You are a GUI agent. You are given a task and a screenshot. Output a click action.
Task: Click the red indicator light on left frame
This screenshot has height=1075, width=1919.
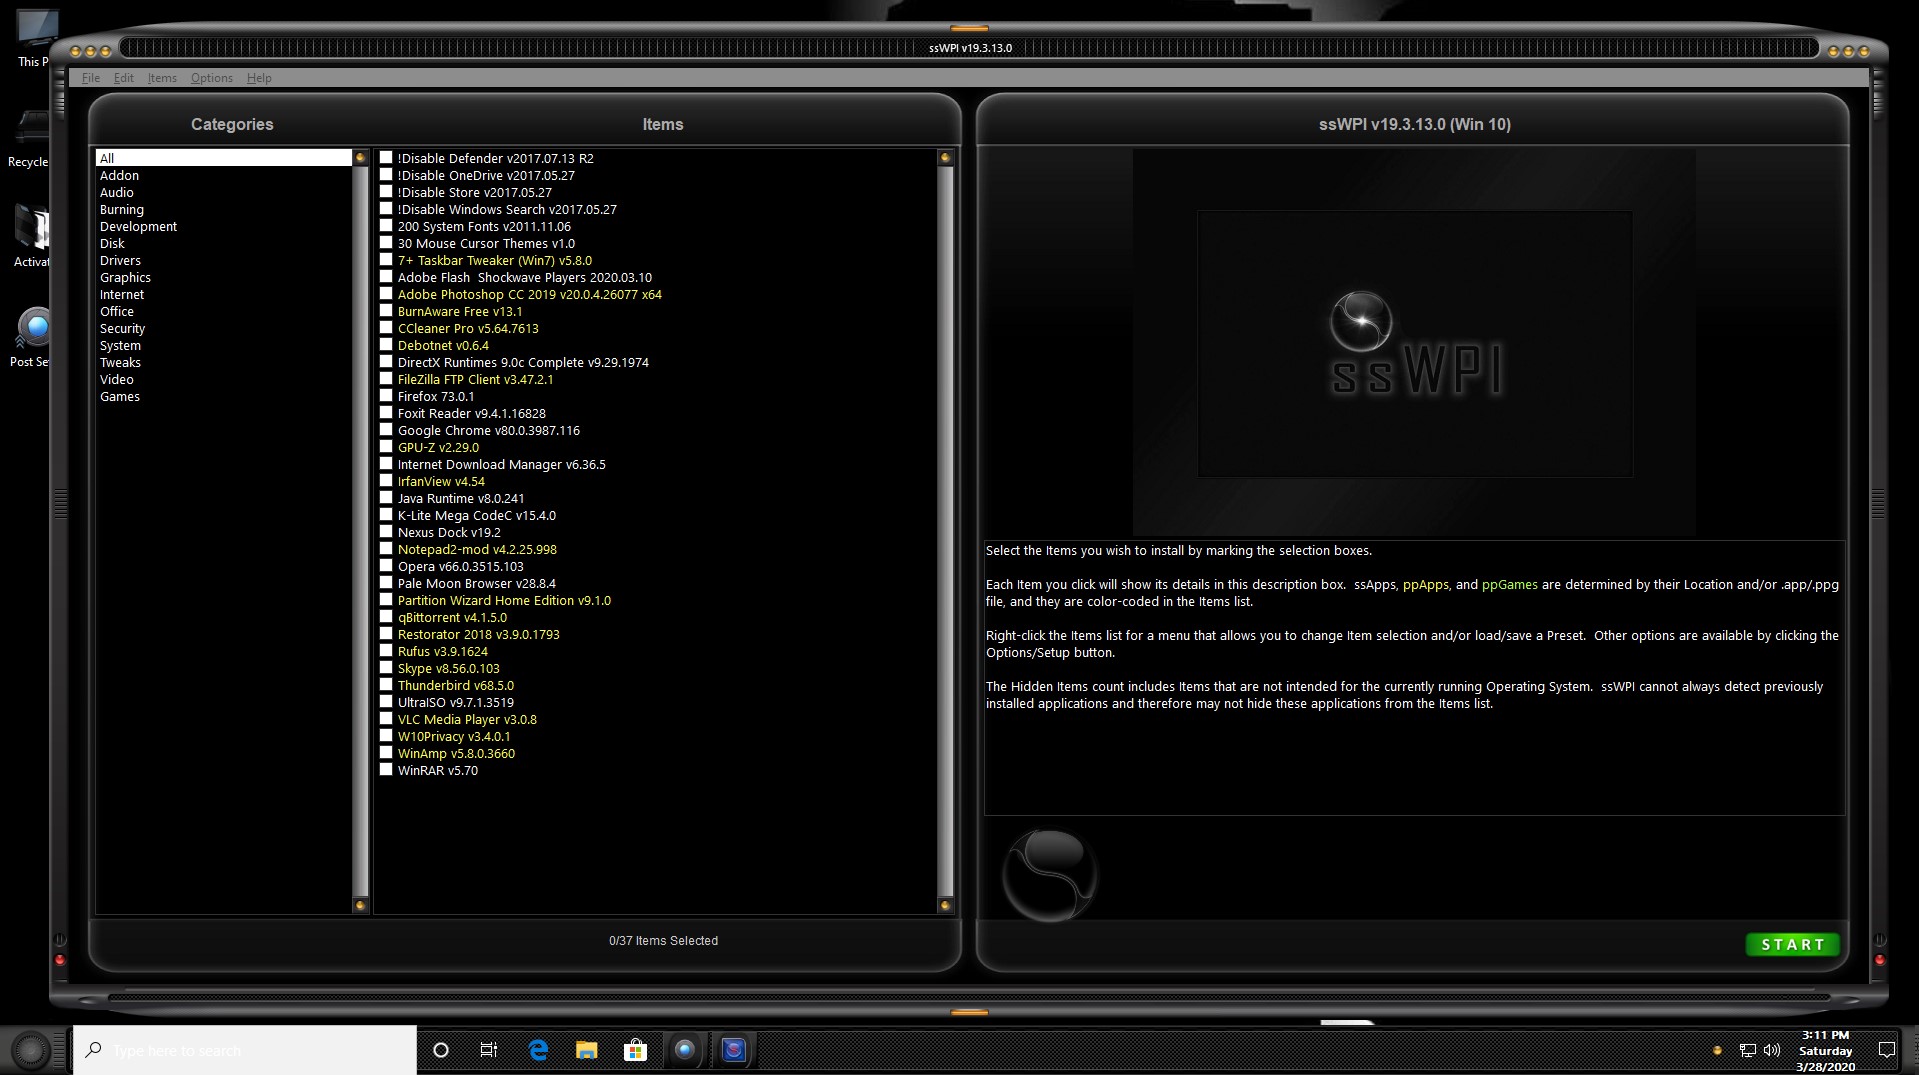(x=60, y=960)
